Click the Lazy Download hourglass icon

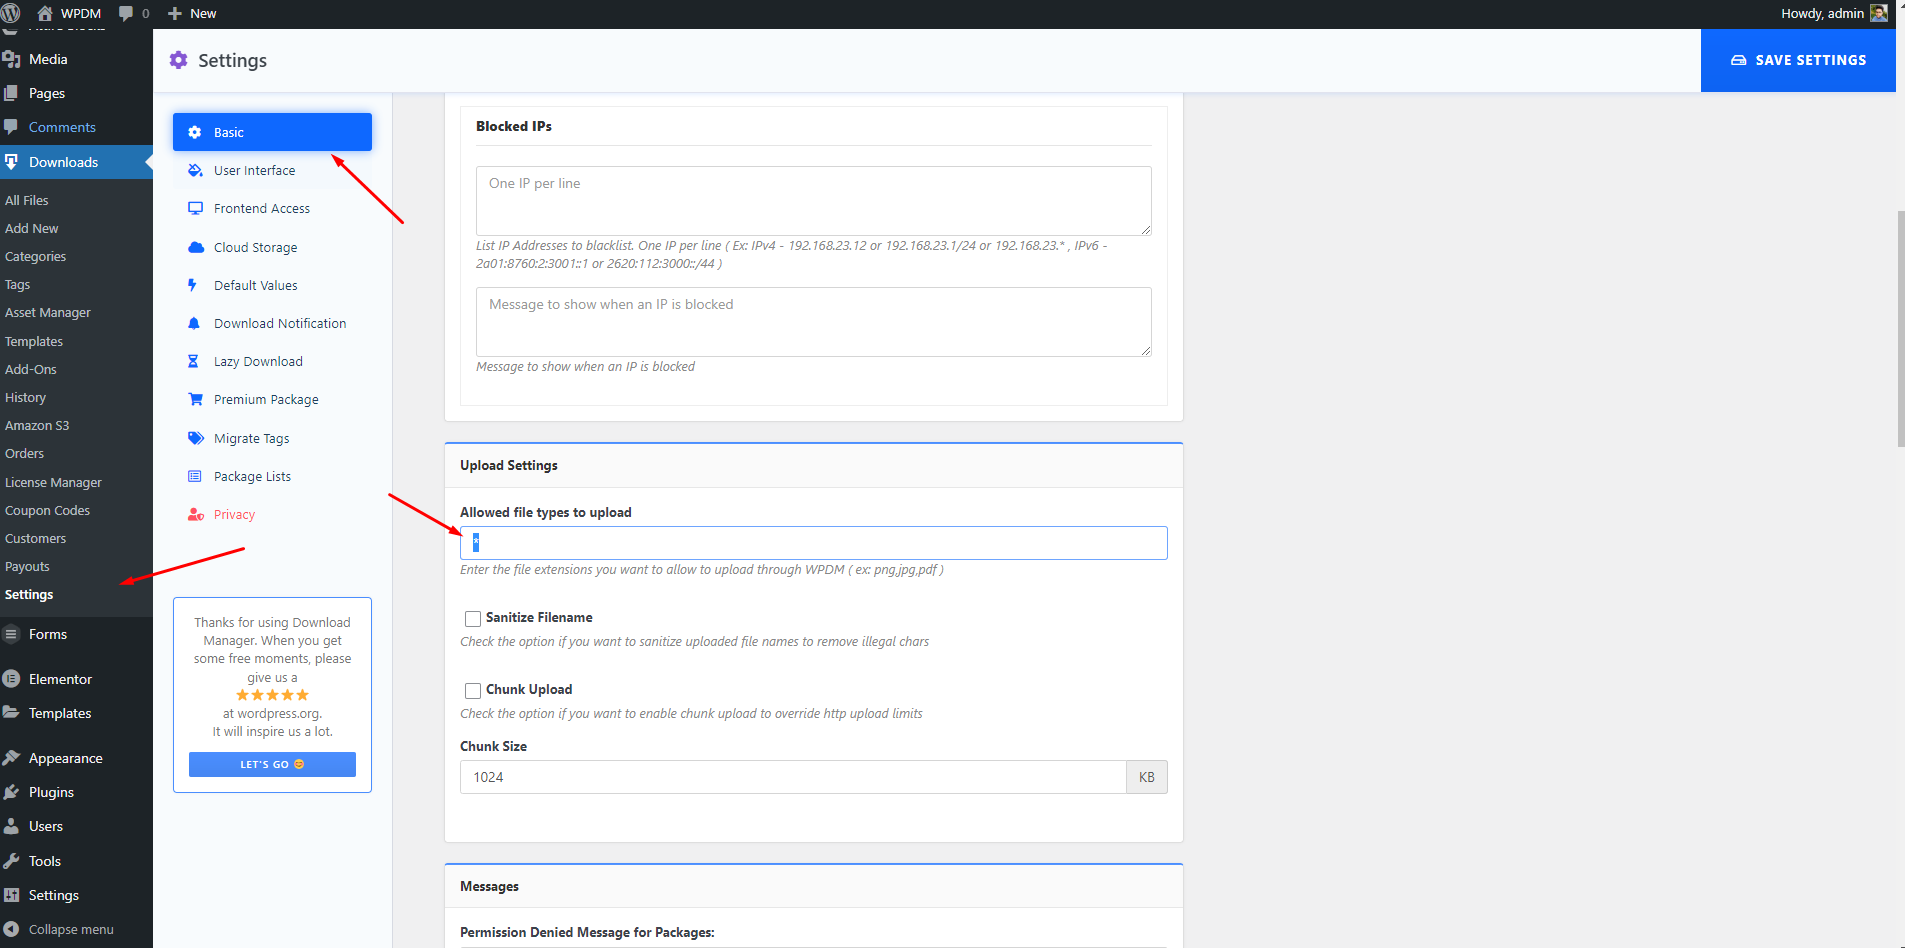[193, 361]
